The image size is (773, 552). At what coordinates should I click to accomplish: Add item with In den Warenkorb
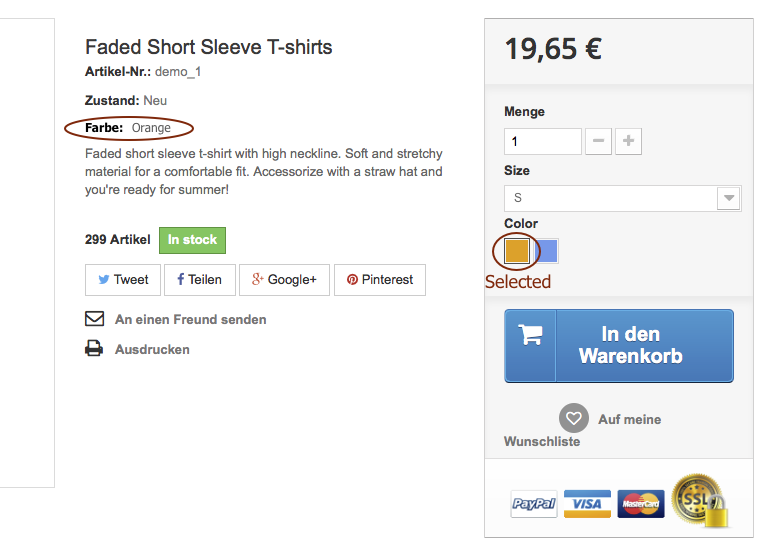point(619,345)
